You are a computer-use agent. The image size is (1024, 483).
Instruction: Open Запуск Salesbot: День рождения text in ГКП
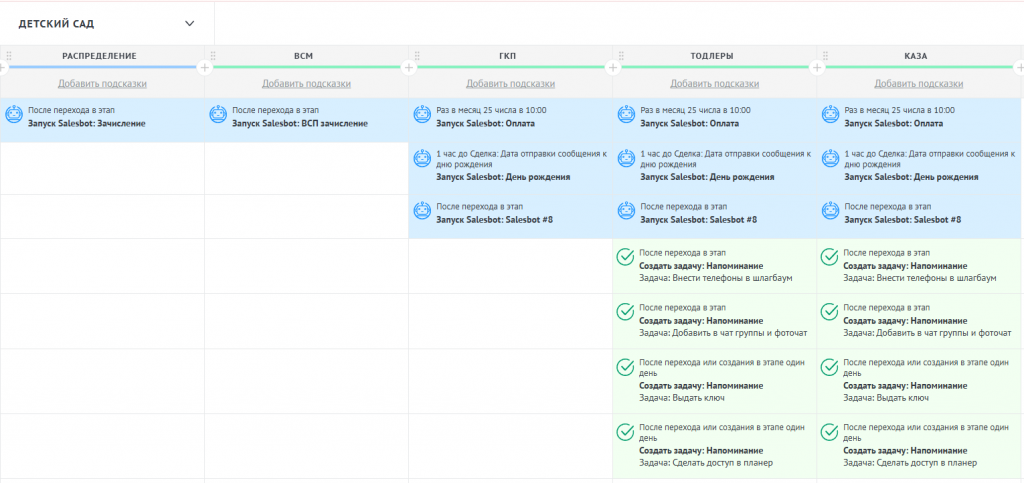point(503,177)
